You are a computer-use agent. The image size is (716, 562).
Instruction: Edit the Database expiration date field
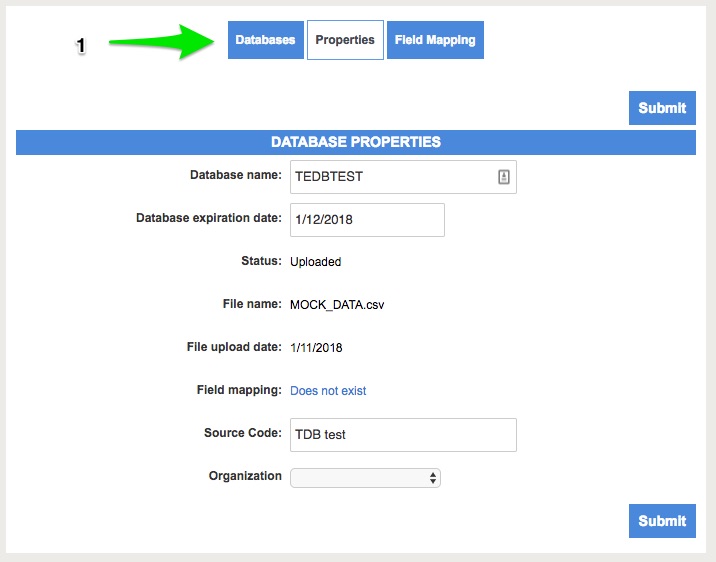[367, 220]
